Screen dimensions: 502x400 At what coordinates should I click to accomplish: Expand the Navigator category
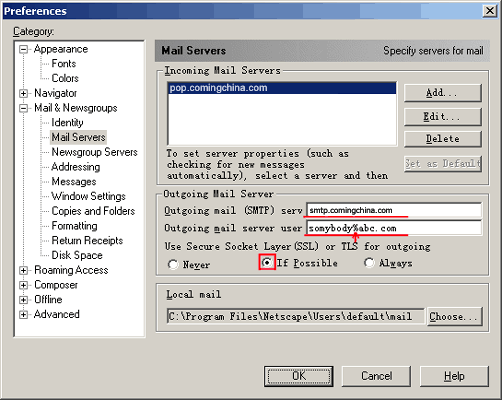23,93
